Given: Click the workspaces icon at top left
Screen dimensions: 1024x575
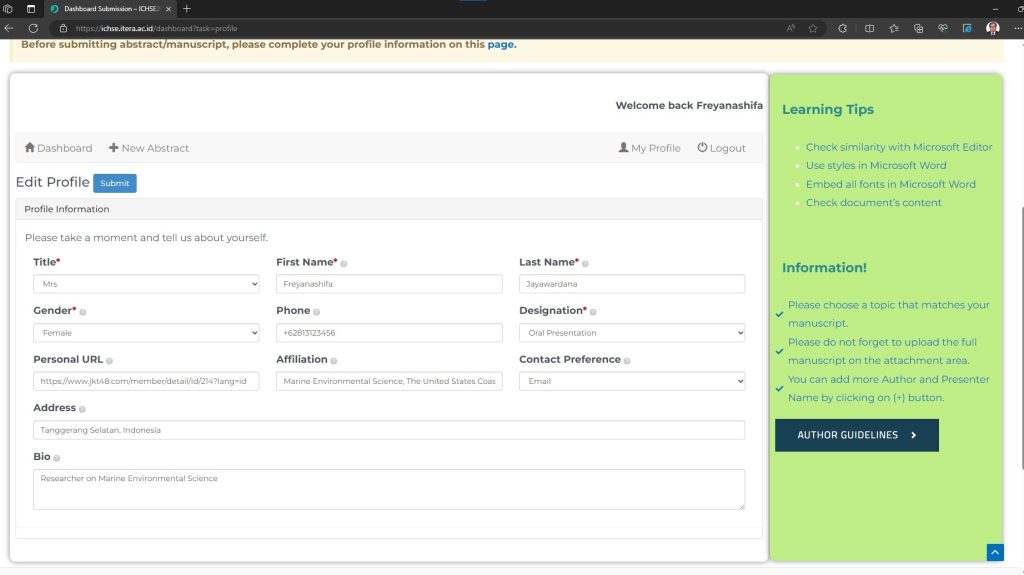Looking at the screenshot, I should coord(8,9).
